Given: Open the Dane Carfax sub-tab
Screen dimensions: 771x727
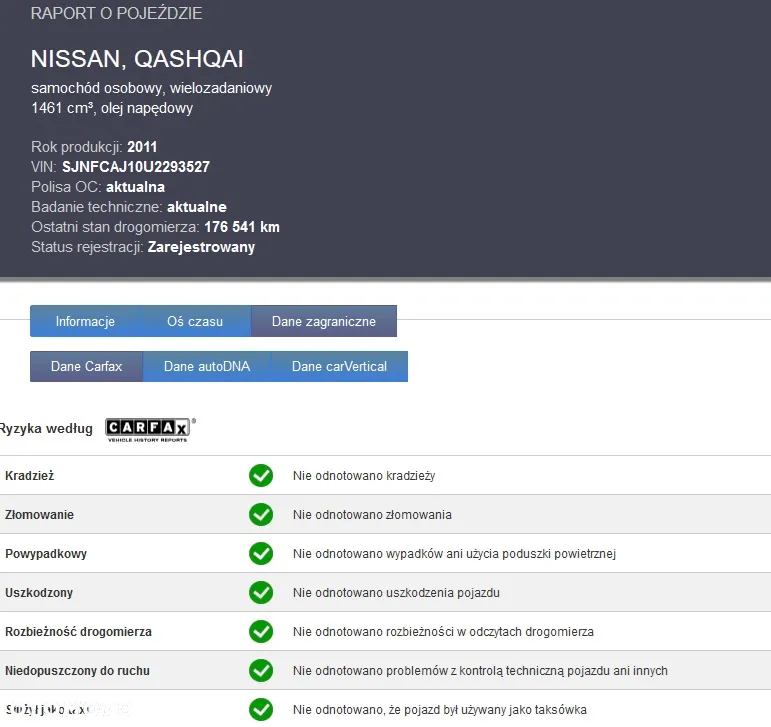Looking at the screenshot, I should tap(87, 366).
